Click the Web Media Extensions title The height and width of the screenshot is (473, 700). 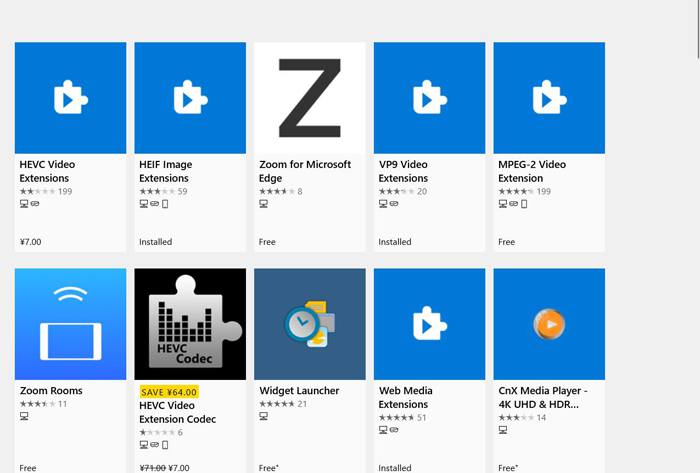405,398
